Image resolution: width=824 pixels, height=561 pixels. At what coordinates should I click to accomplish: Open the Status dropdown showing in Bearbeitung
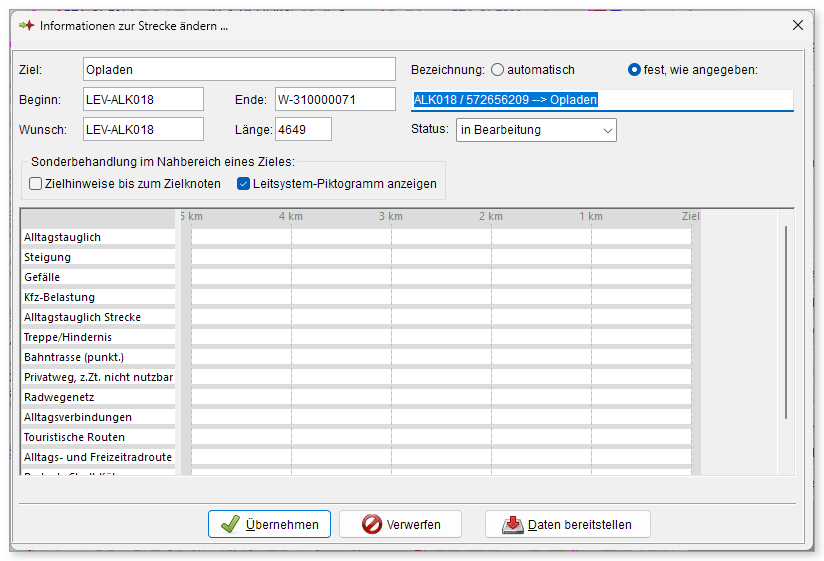(x=536, y=130)
